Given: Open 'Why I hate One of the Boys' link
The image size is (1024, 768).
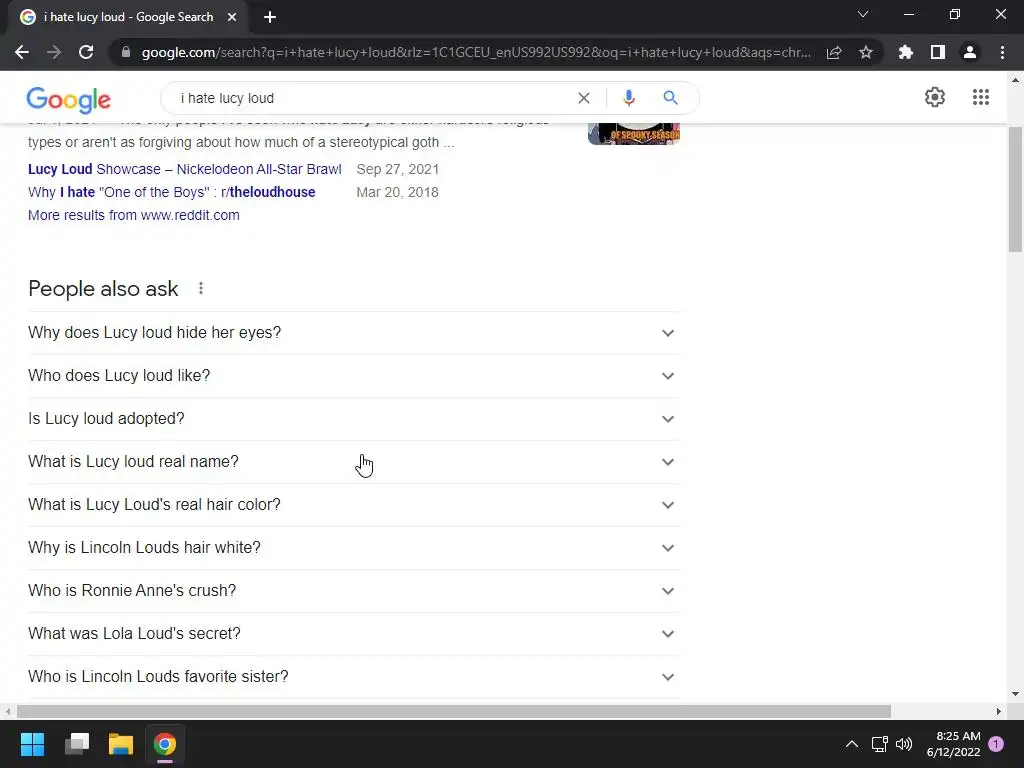Looking at the screenshot, I should point(172,192).
